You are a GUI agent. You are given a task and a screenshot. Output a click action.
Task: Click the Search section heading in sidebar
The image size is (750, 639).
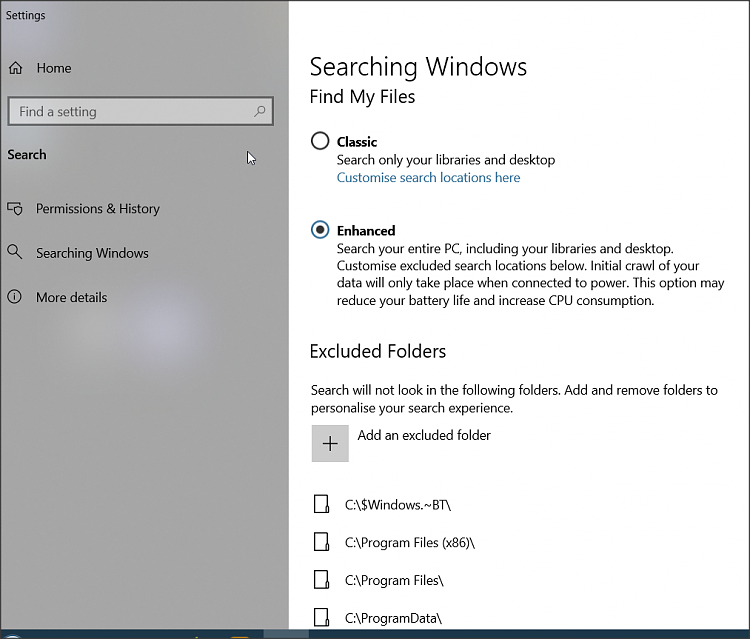[27, 154]
